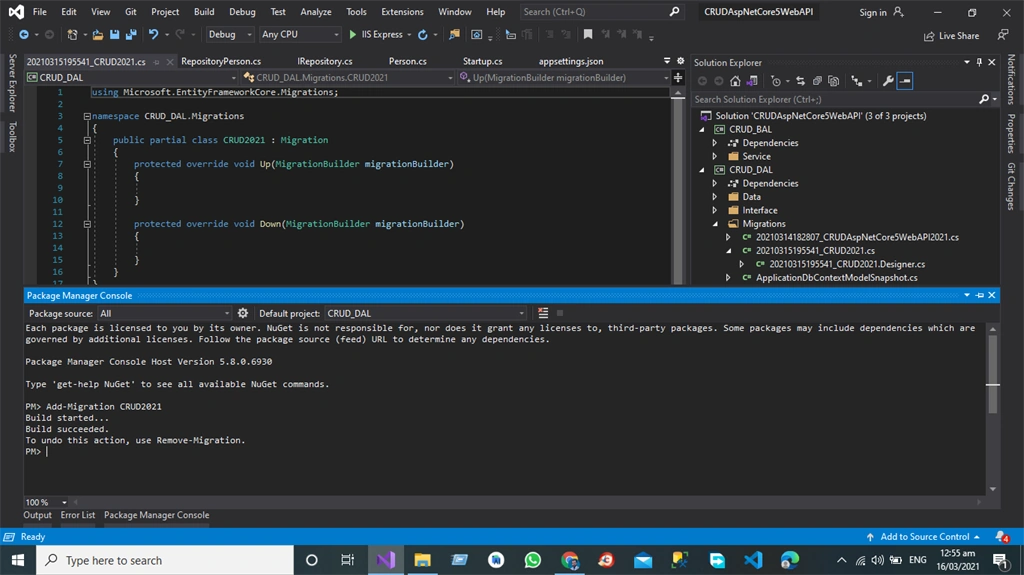Screen dimensions: 1024x575
Task: Open the Build menu
Action: [x=204, y=12]
